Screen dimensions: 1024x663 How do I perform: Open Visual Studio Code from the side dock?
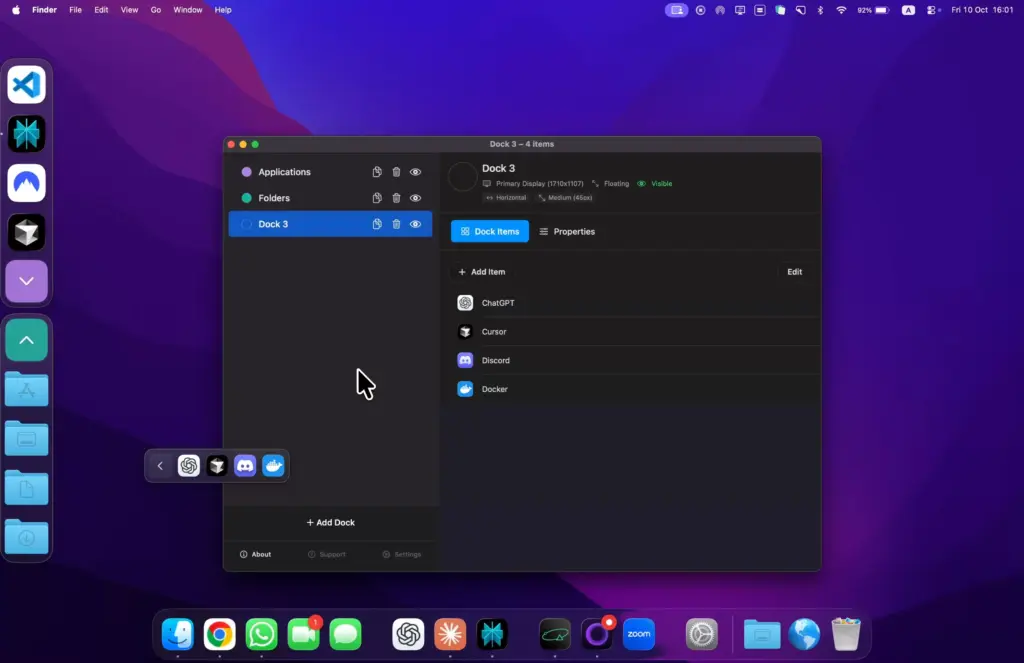tap(27, 85)
